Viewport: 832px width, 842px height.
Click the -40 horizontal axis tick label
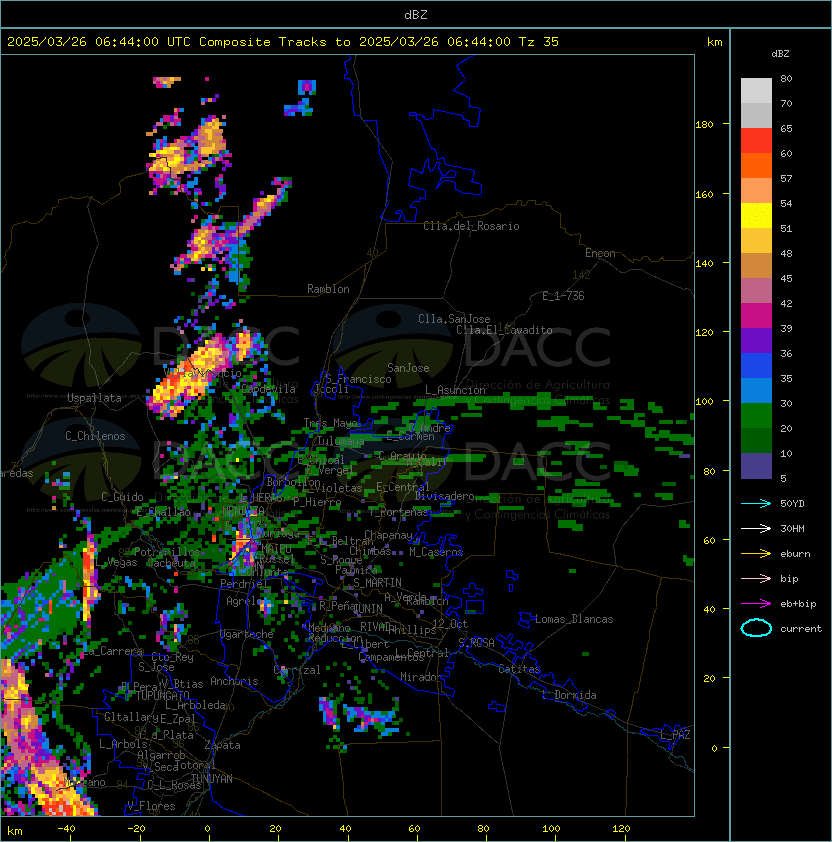pyautogui.click(x=66, y=829)
